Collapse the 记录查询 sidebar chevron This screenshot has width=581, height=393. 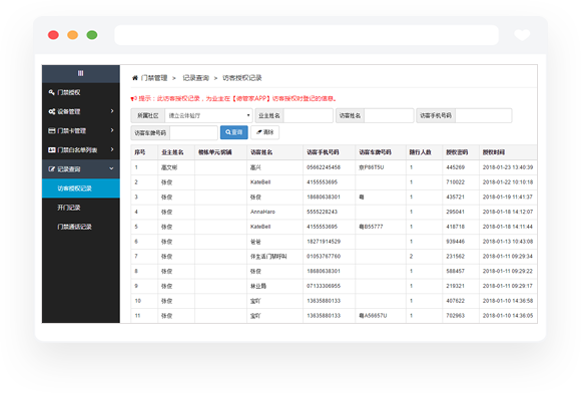tap(112, 169)
